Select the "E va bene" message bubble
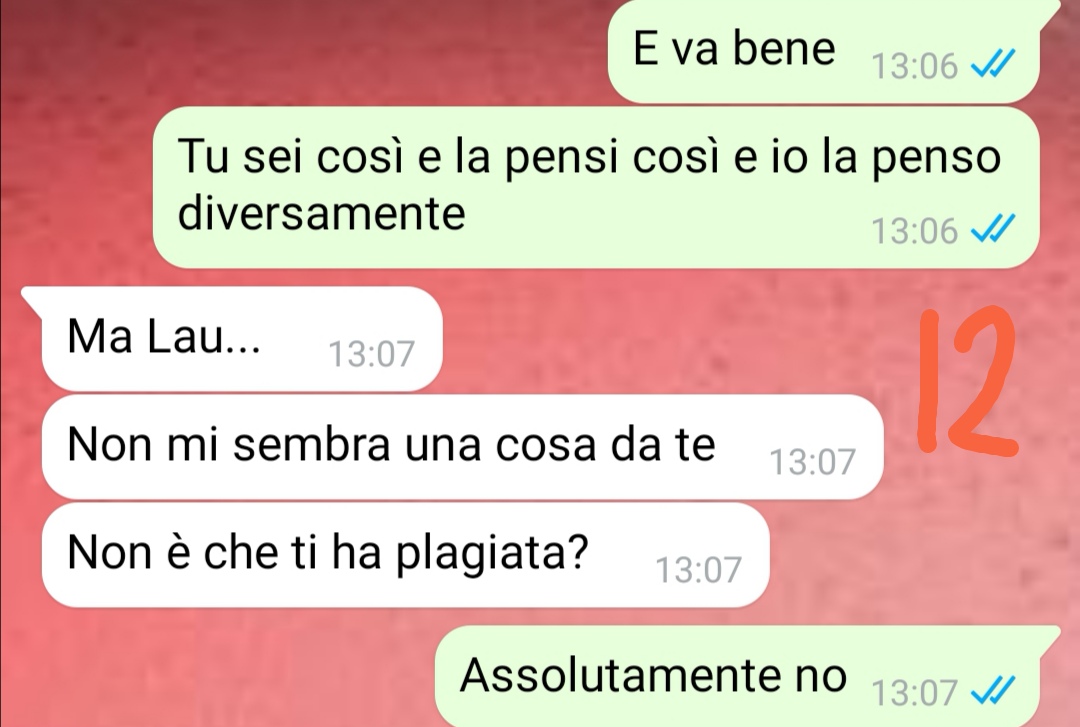The height and width of the screenshot is (727, 1080). pos(823,51)
